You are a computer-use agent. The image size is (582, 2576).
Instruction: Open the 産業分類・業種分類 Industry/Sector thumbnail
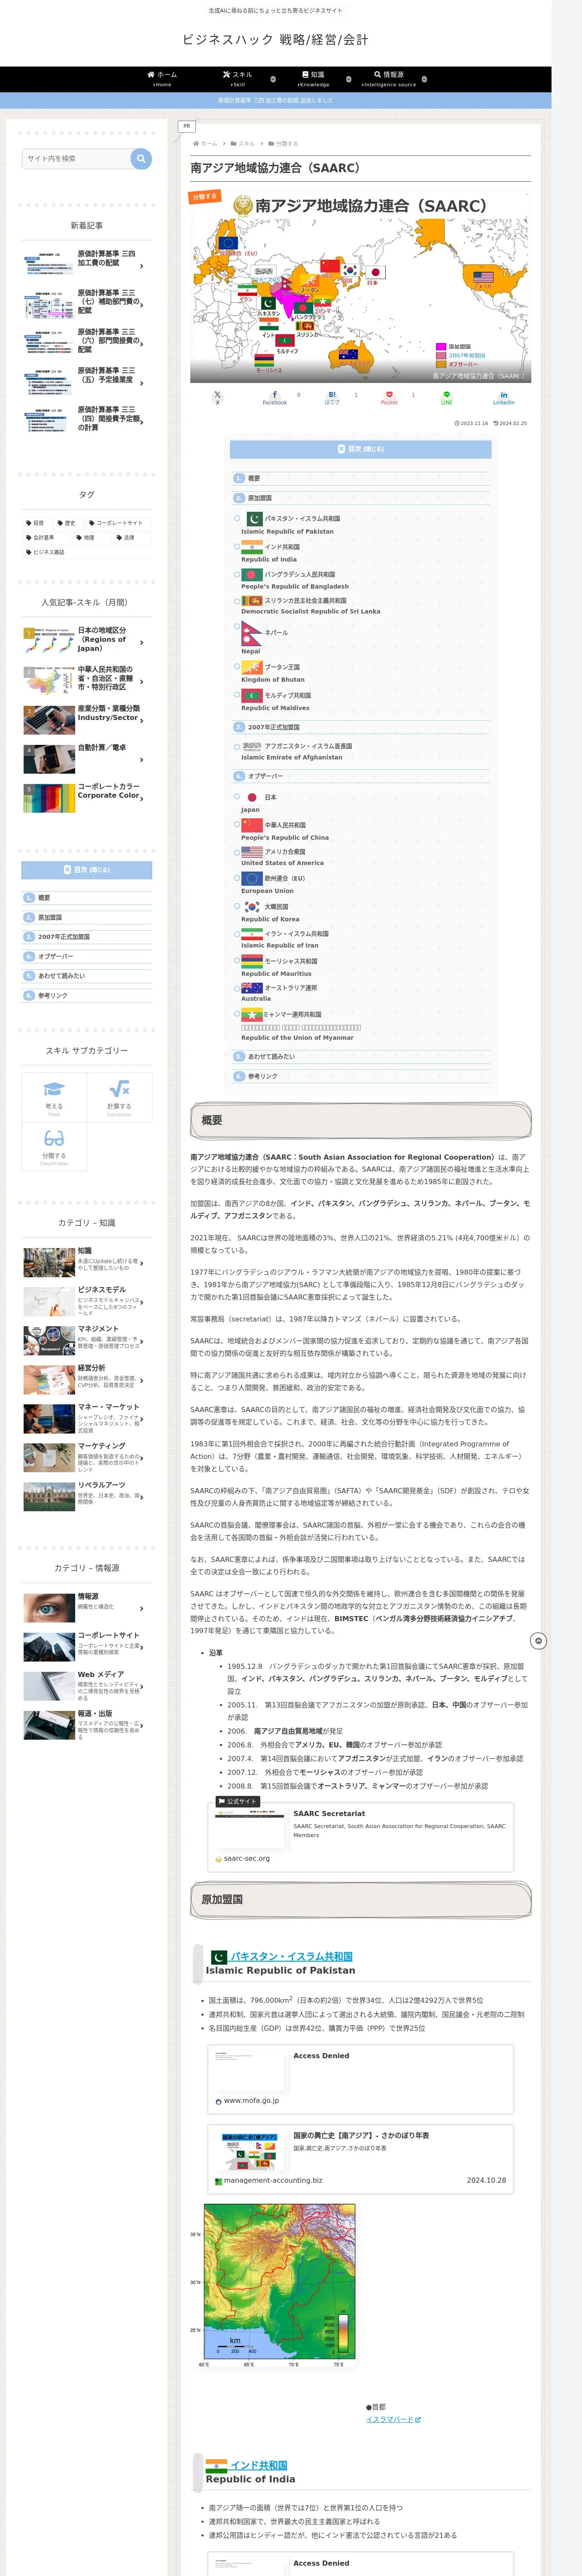click(x=49, y=719)
